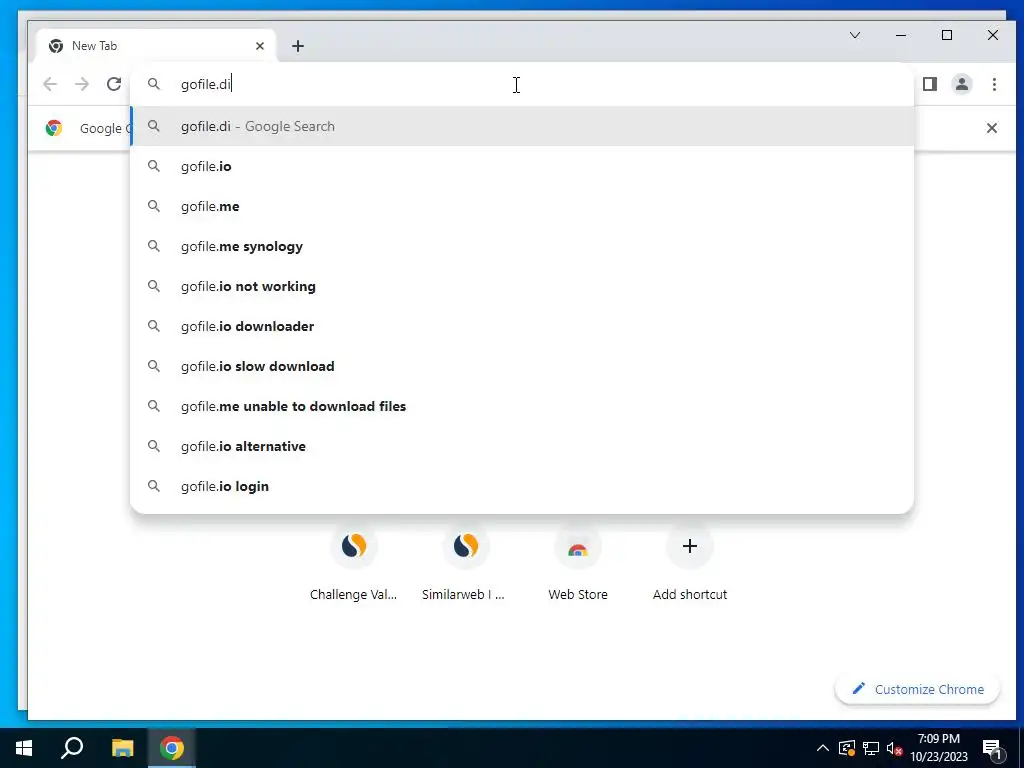Click the Chrome logo in the info bar
1024x768 pixels.
pos(54,128)
